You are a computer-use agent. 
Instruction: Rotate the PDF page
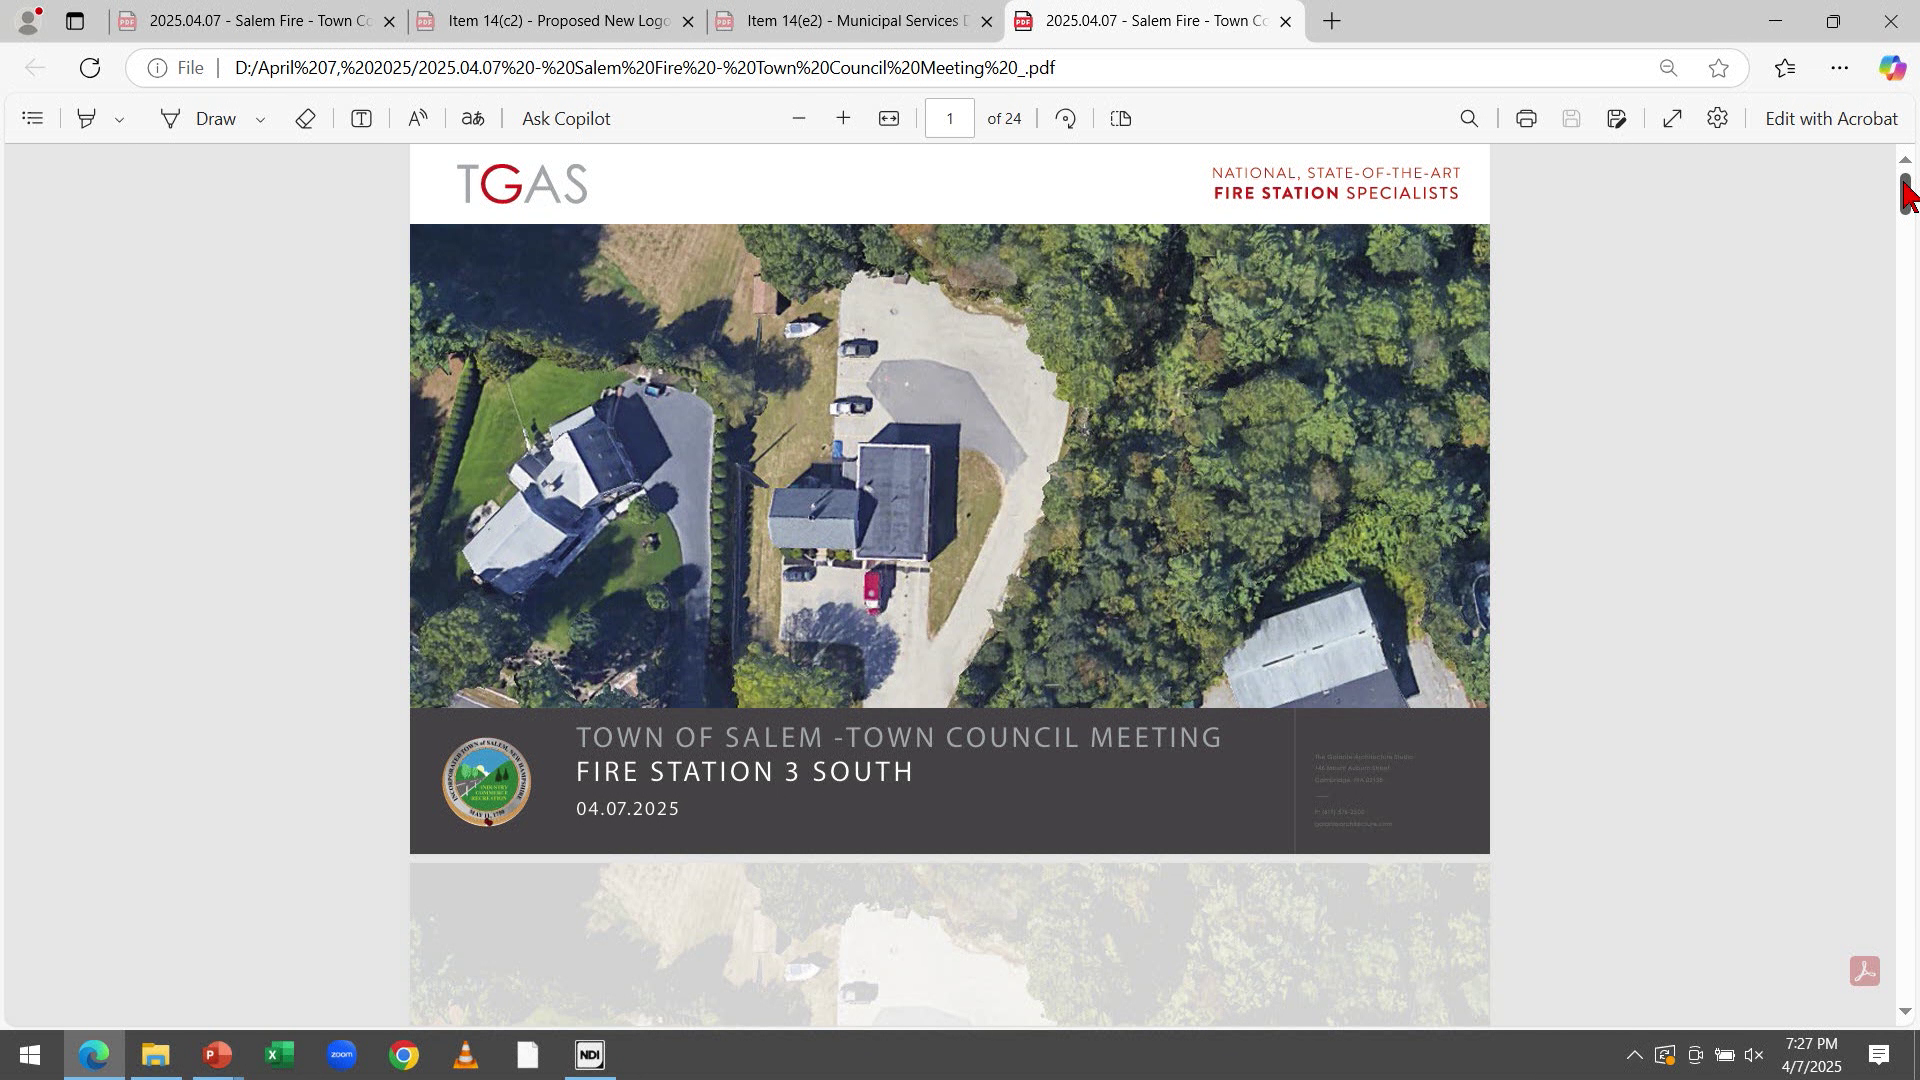click(1065, 118)
